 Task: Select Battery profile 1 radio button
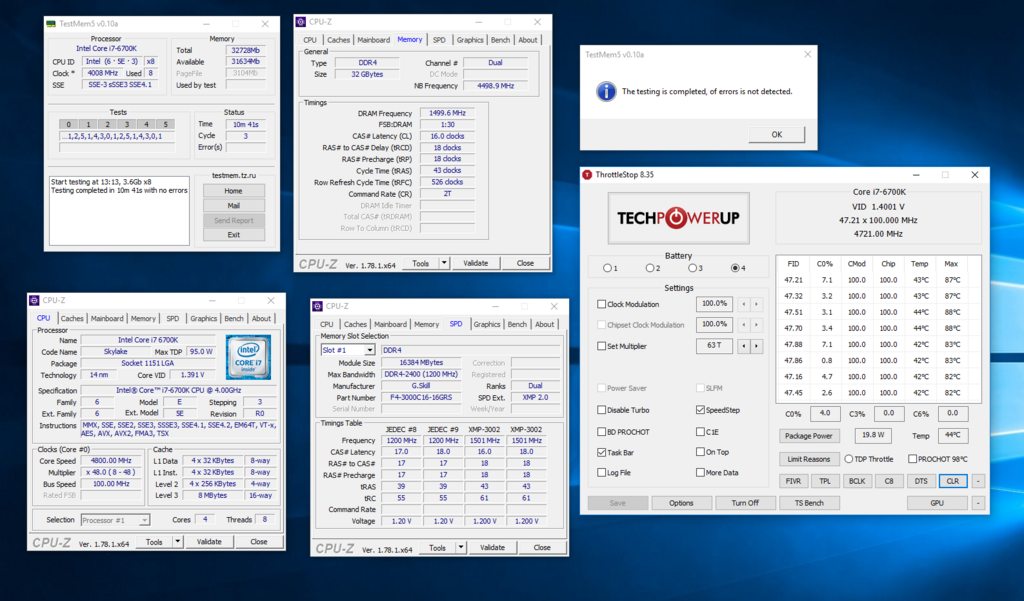pyautogui.click(x=607, y=268)
